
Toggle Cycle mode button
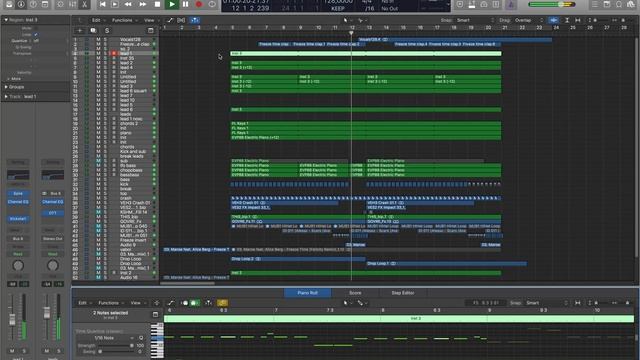(212, 4)
